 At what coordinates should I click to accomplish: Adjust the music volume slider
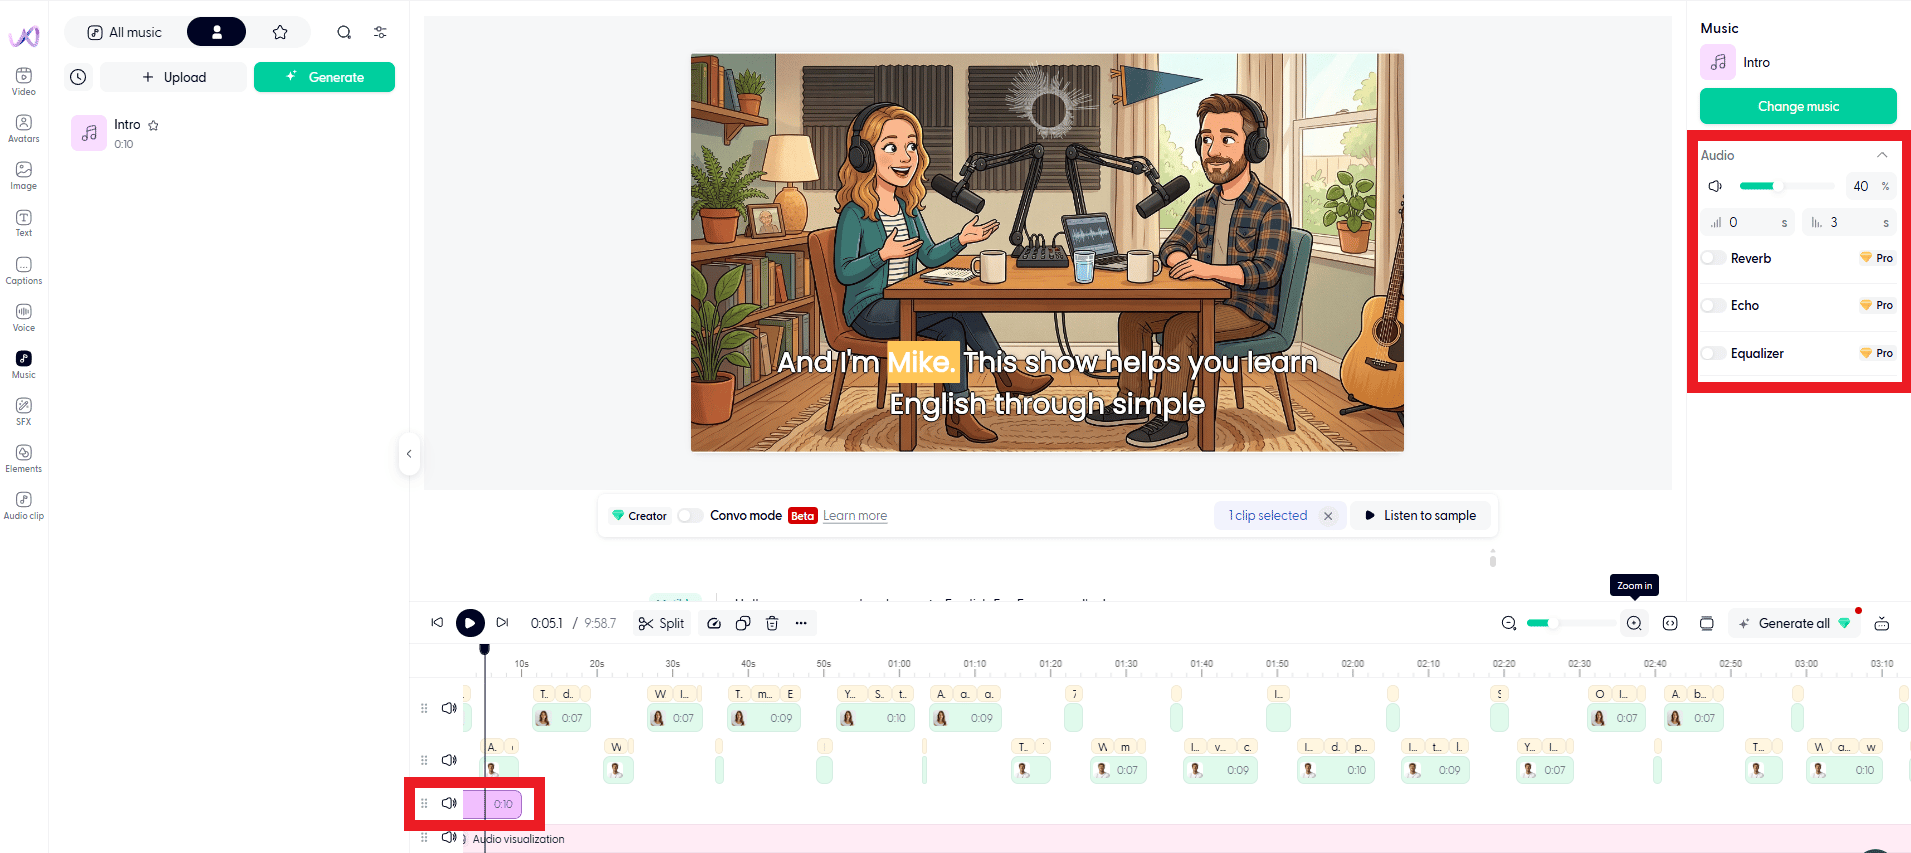pyautogui.click(x=1786, y=186)
